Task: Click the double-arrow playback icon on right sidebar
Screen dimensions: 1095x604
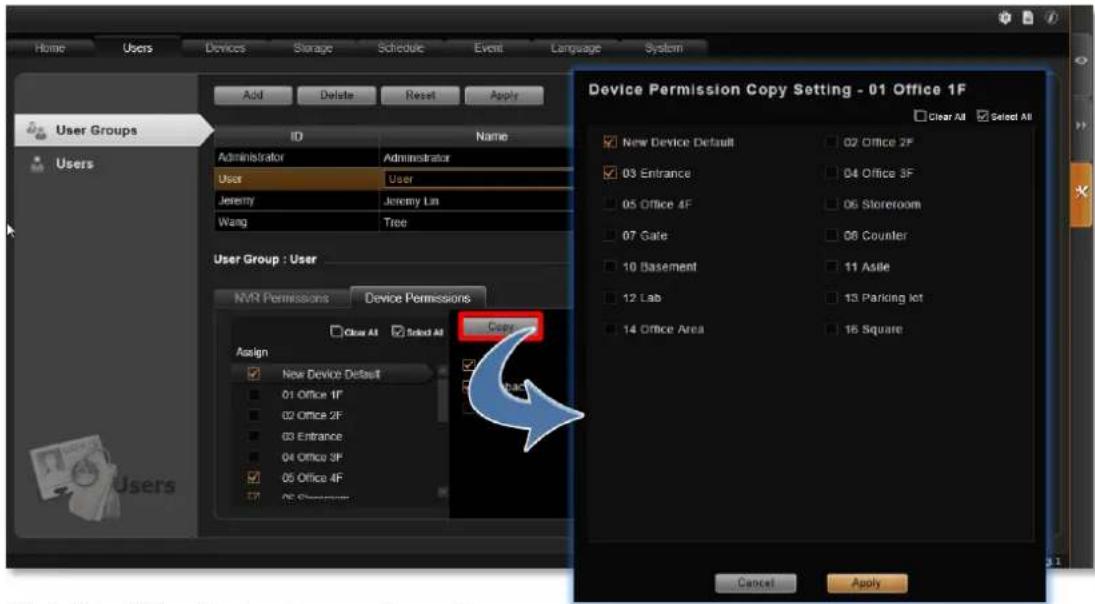Action: [x=1081, y=126]
